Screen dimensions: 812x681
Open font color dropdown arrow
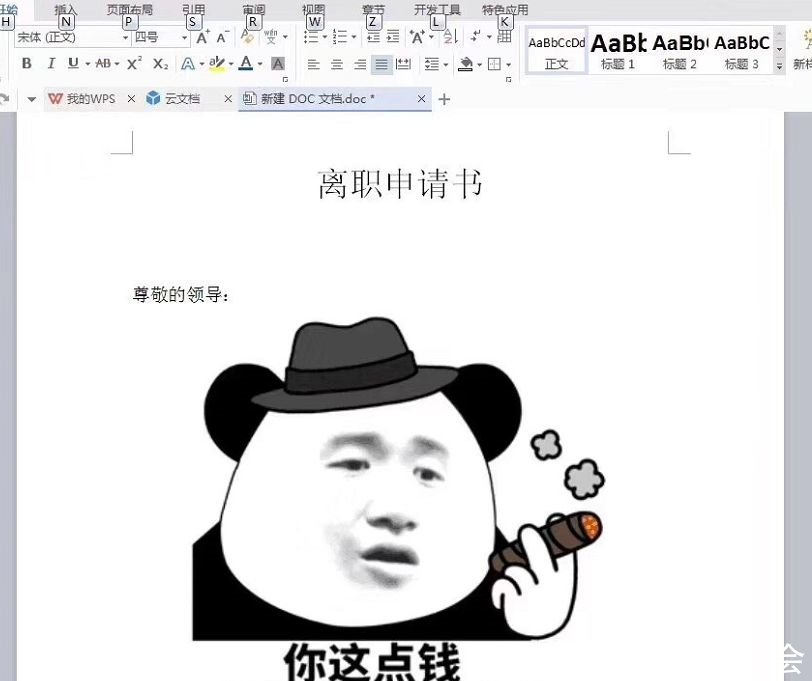pos(260,64)
